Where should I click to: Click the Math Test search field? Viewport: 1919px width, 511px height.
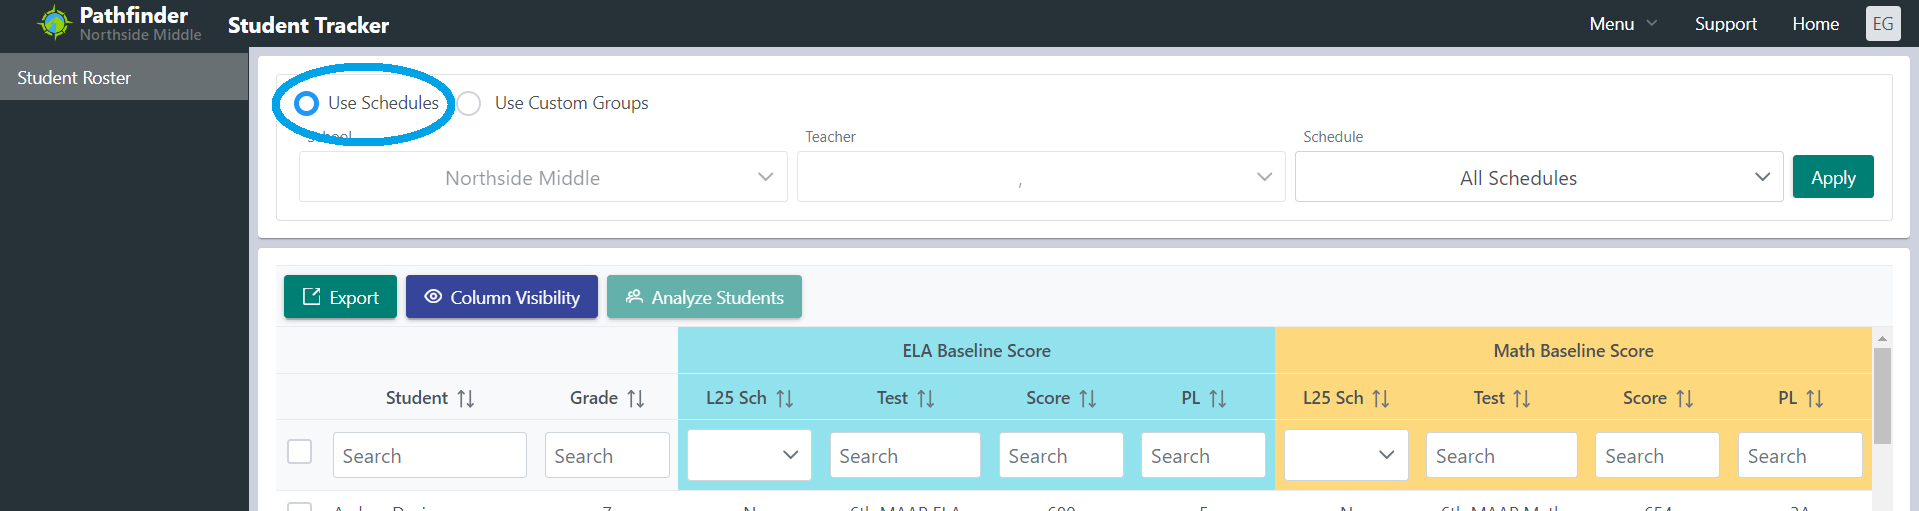click(1502, 455)
